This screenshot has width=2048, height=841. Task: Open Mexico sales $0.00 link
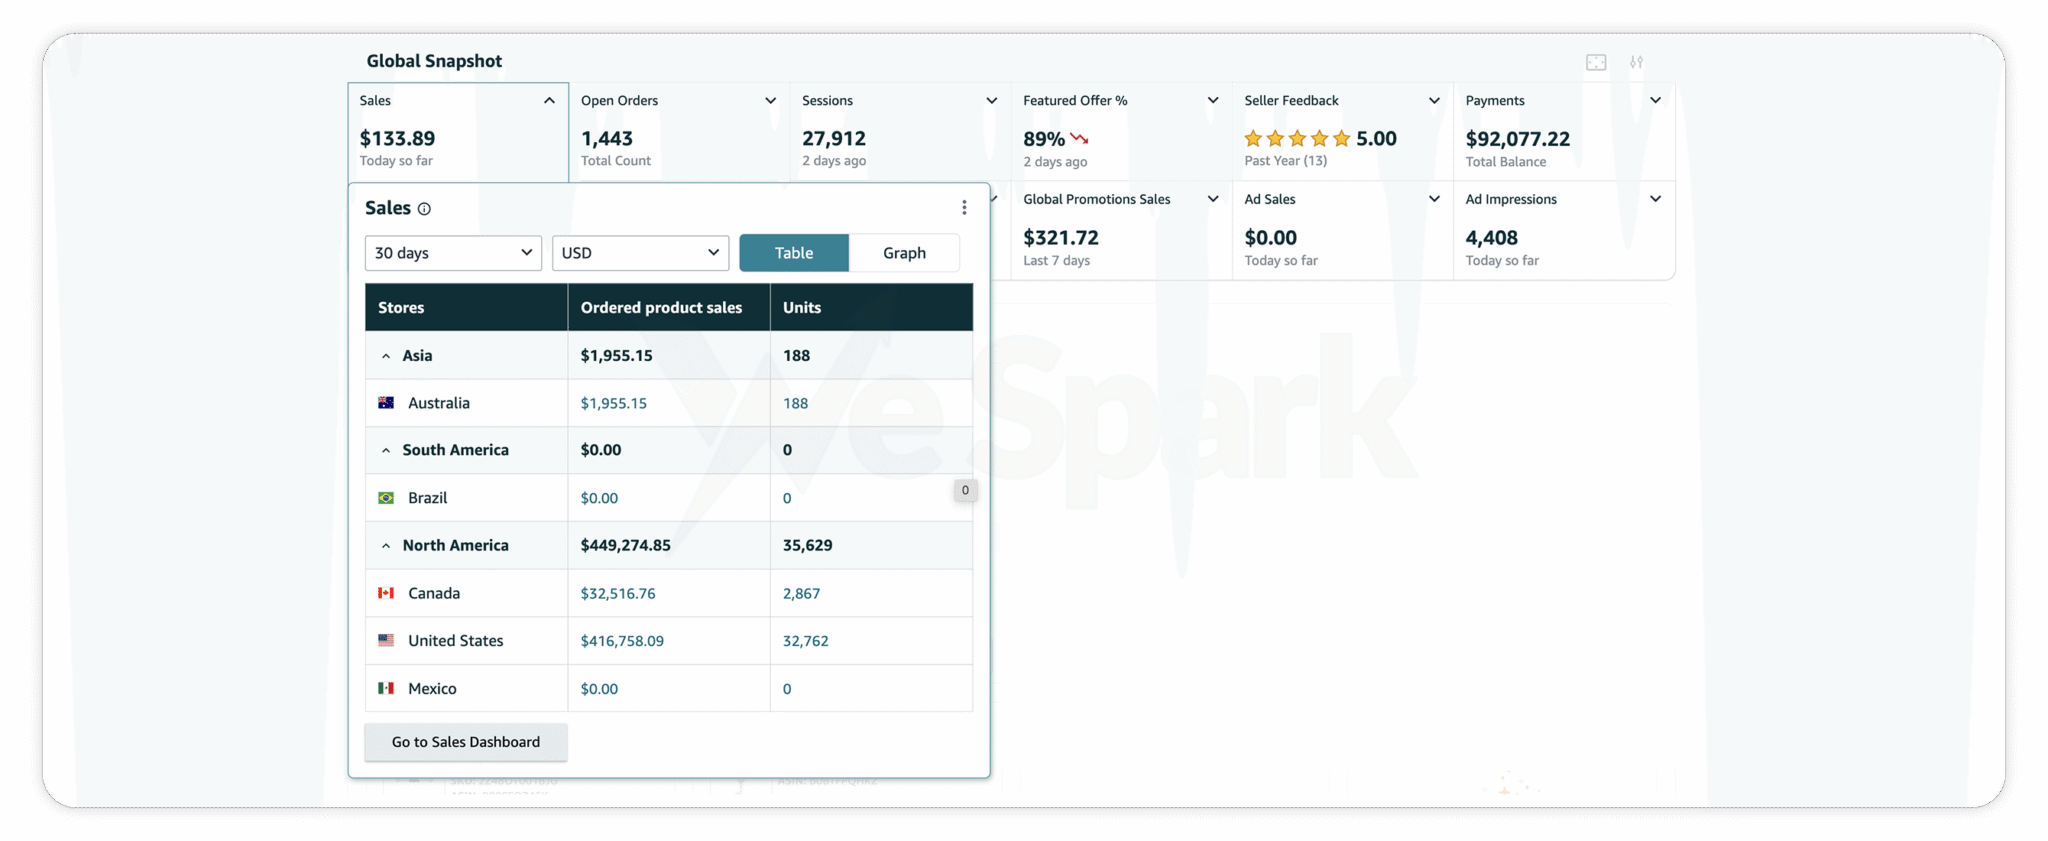coord(599,688)
